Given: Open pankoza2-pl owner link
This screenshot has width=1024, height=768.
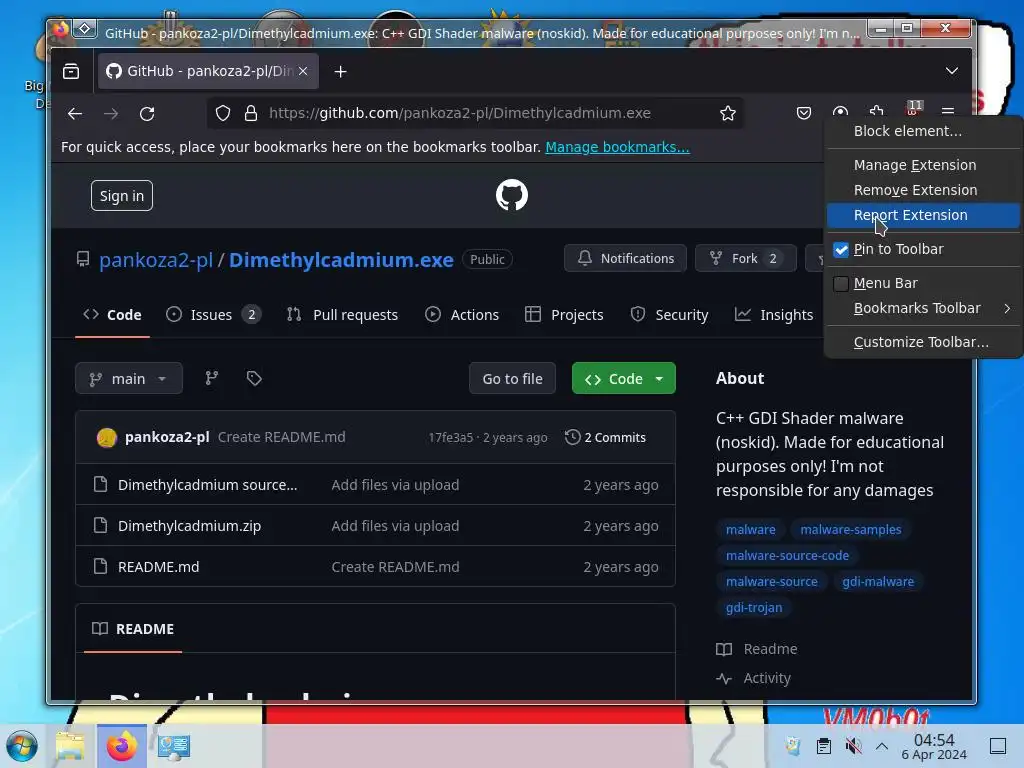Looking at the screenshot, I should [156, 260].
